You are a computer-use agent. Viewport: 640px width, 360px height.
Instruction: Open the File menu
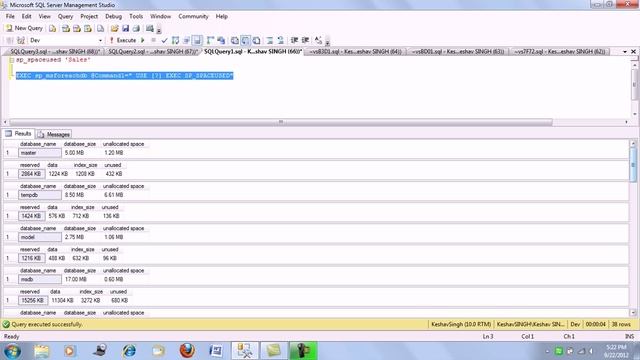10,16
